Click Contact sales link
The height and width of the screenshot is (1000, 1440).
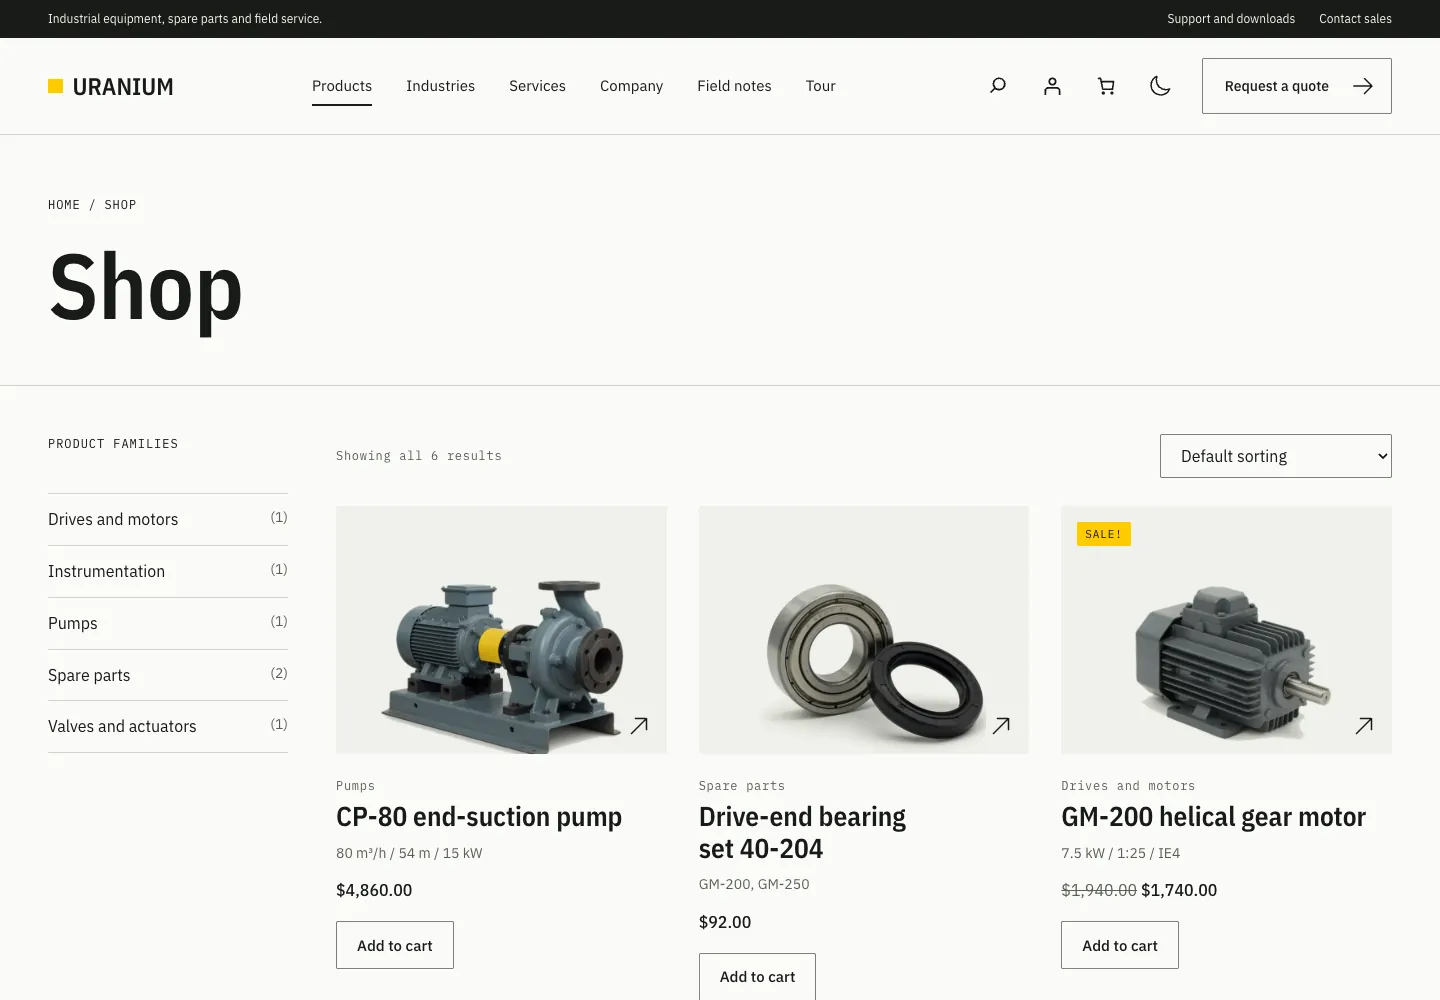1355,19
